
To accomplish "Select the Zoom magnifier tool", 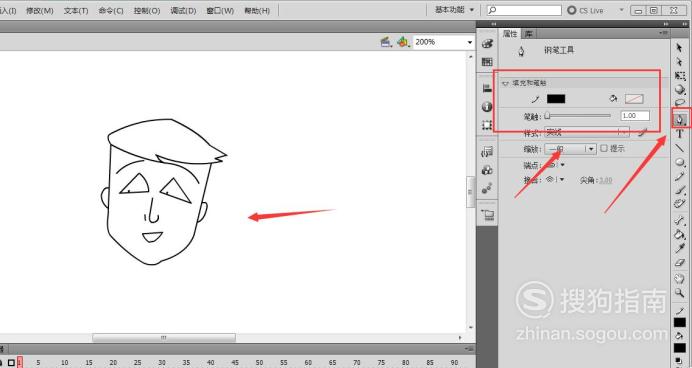I will [680, 293].
